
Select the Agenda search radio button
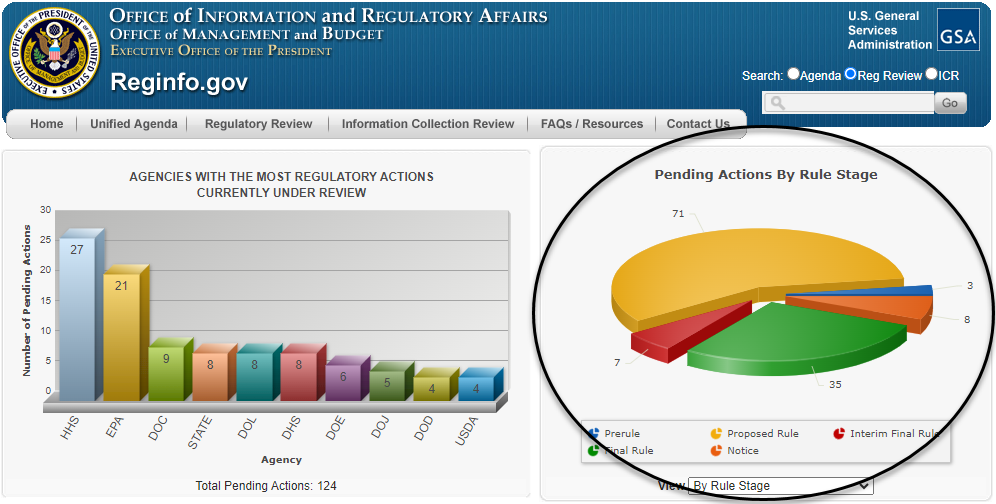click(x=794, y=74)
